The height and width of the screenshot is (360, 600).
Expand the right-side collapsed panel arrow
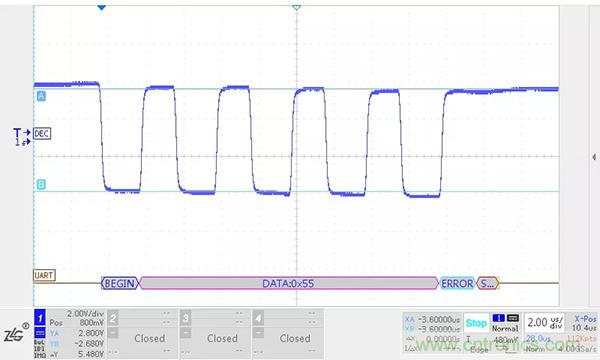coord(594,157)
